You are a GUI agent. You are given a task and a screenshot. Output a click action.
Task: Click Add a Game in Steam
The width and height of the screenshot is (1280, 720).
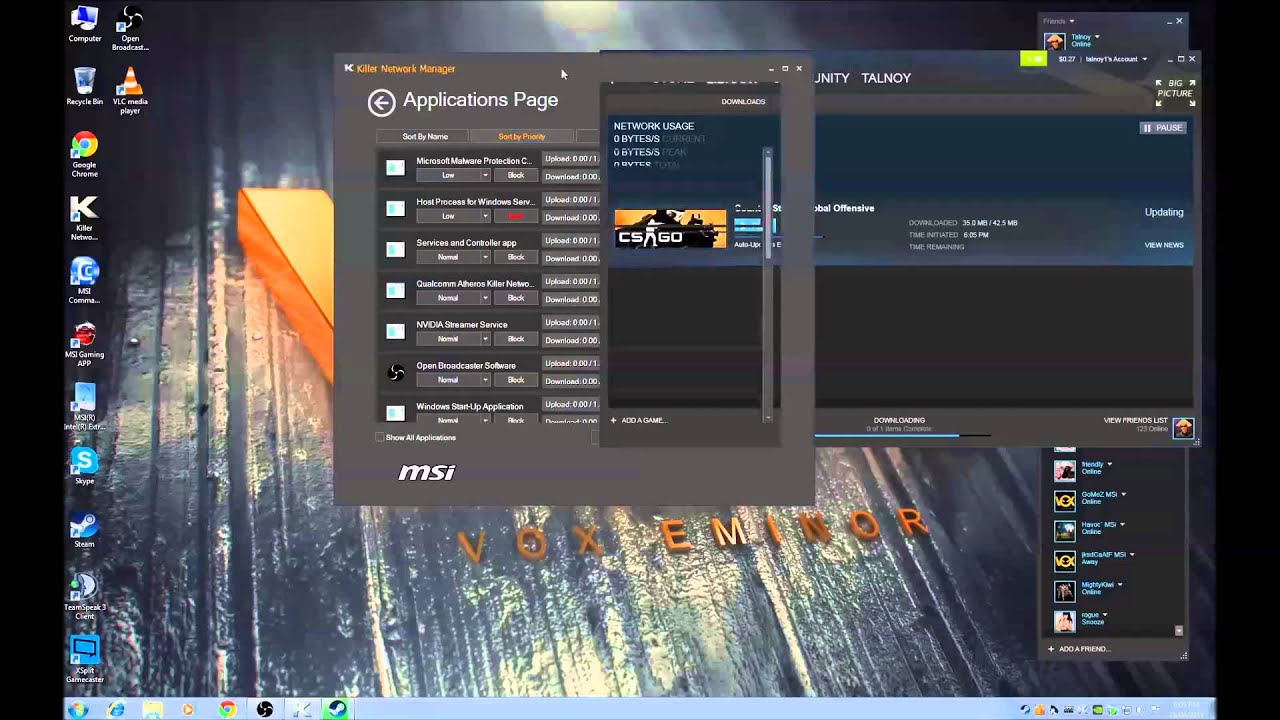637,420
